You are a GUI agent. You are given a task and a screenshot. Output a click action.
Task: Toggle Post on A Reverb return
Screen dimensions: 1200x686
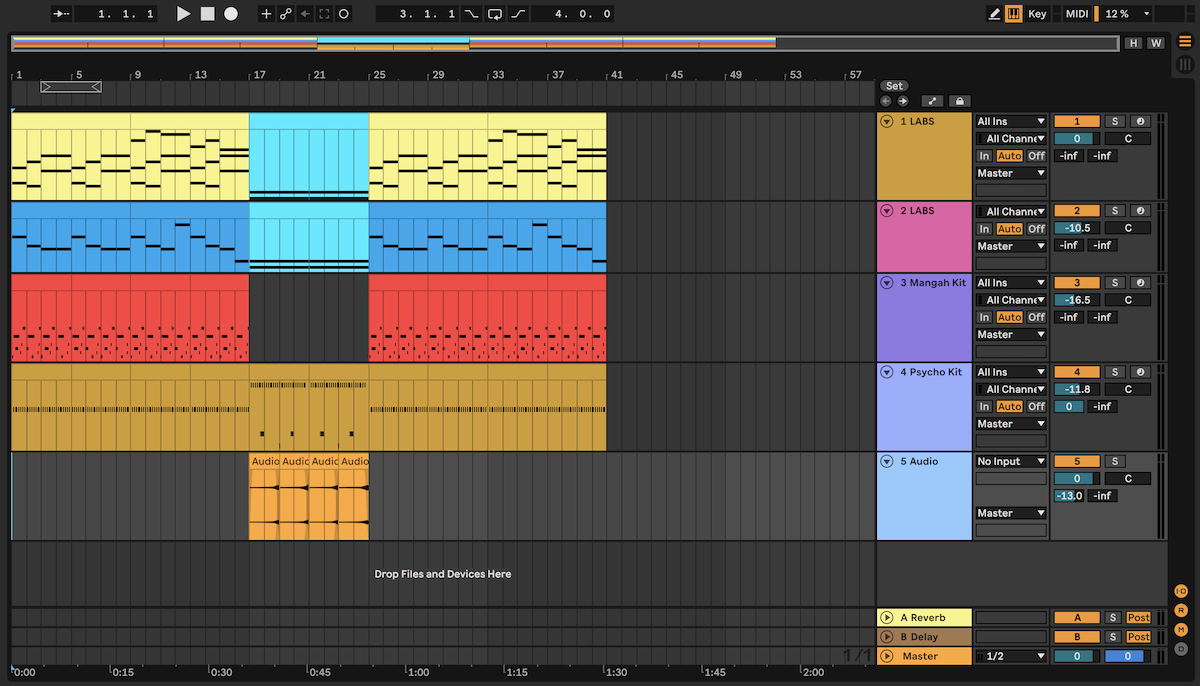pos(1139,618)
